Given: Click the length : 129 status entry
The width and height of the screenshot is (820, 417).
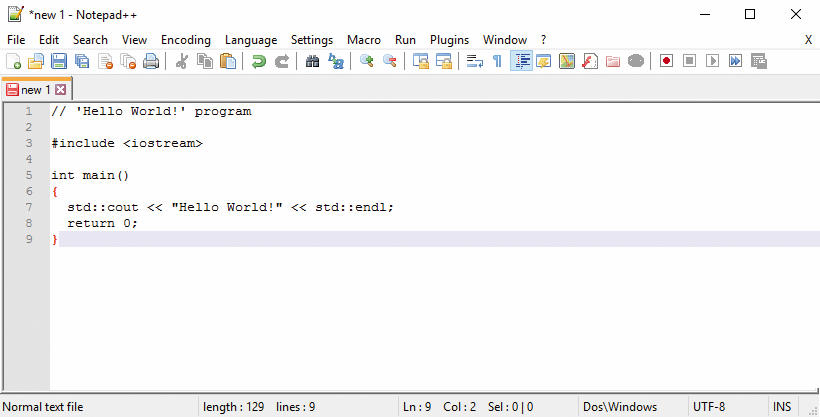Looking at the screenshot, I should 233,407.
